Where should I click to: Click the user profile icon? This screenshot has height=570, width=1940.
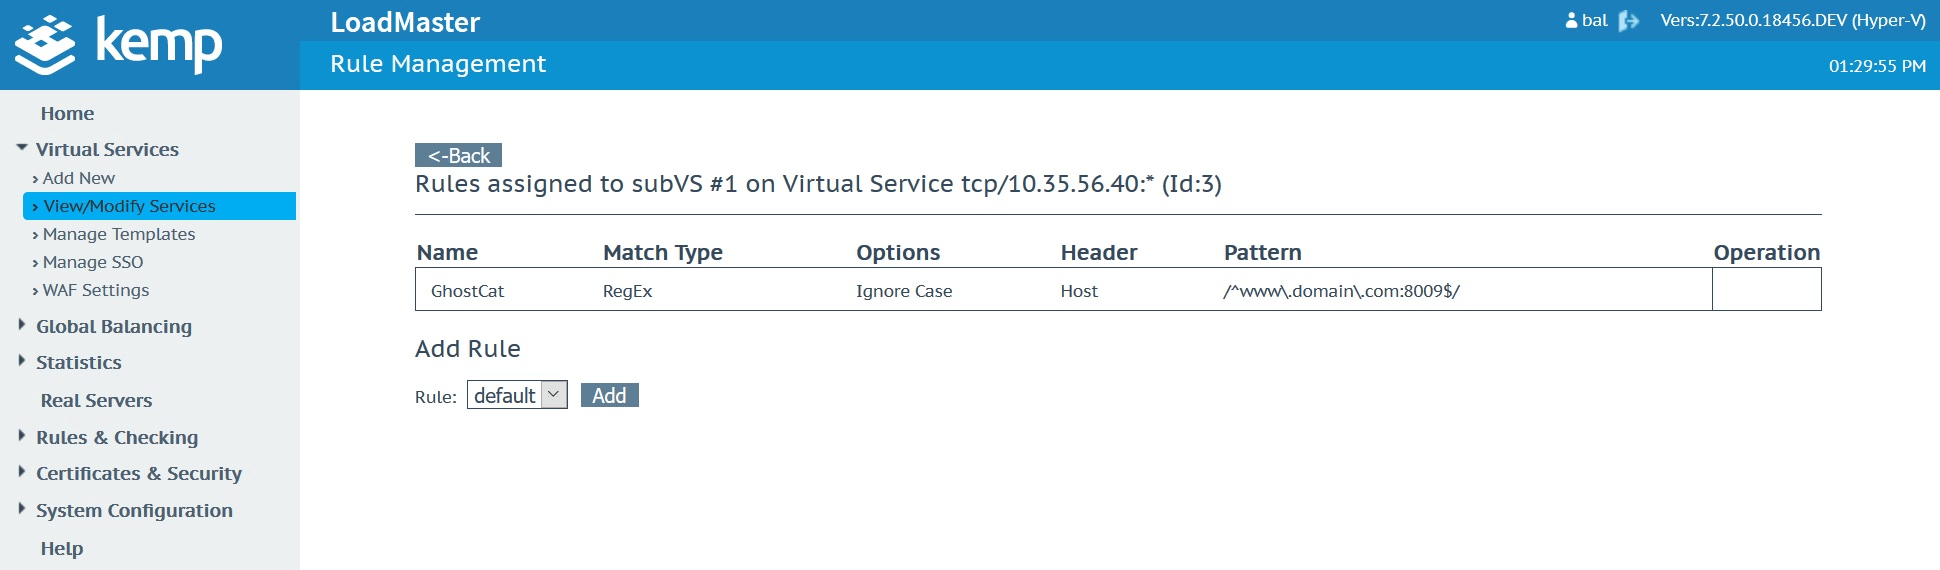[1571, 21]
